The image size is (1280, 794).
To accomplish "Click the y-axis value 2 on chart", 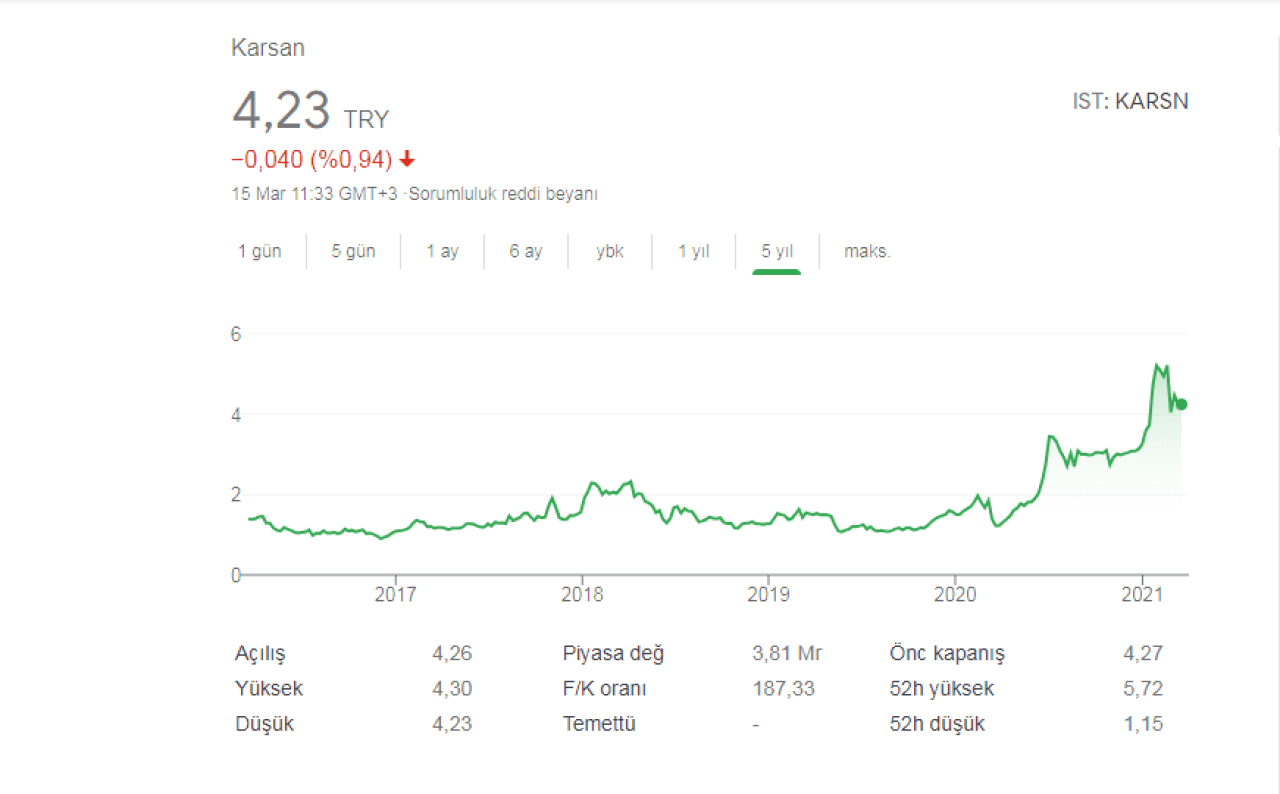I will [x=237, y=494].
